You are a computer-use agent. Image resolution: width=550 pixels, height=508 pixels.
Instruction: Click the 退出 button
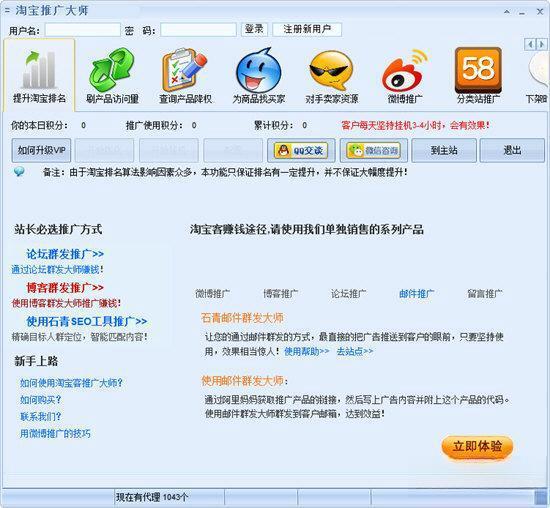pyautogui.click(x=512, y=151)
